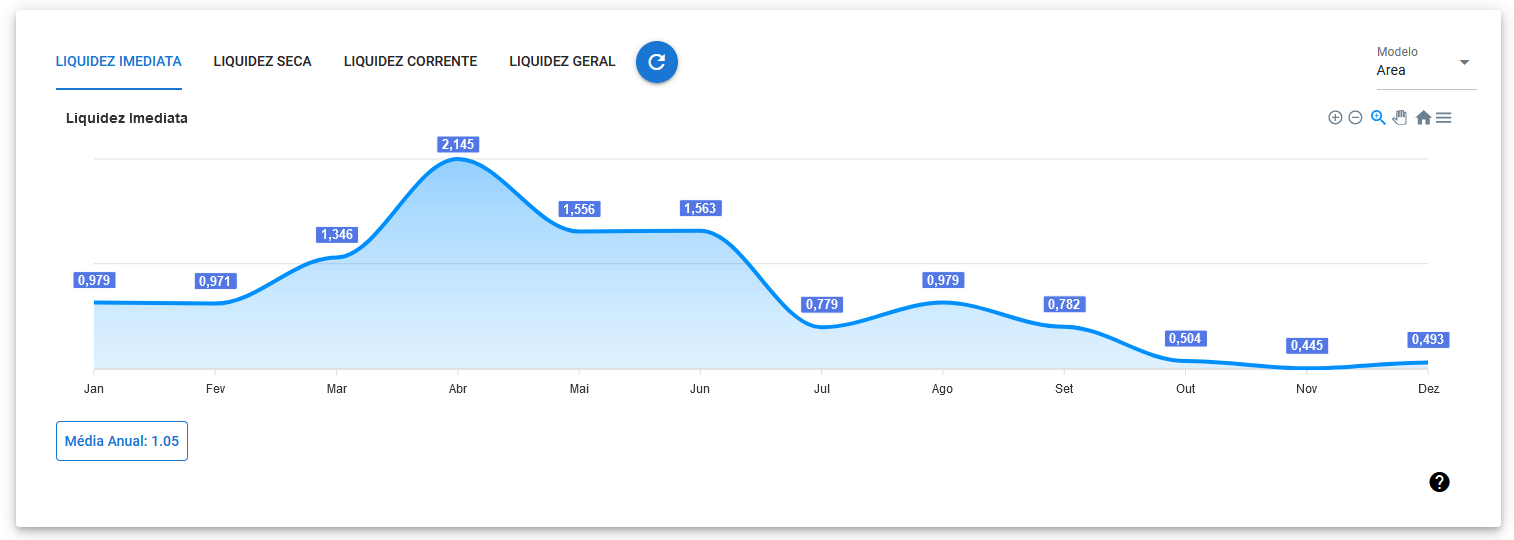Reset chart zoom with home icon

click(x=1423, y=118)
